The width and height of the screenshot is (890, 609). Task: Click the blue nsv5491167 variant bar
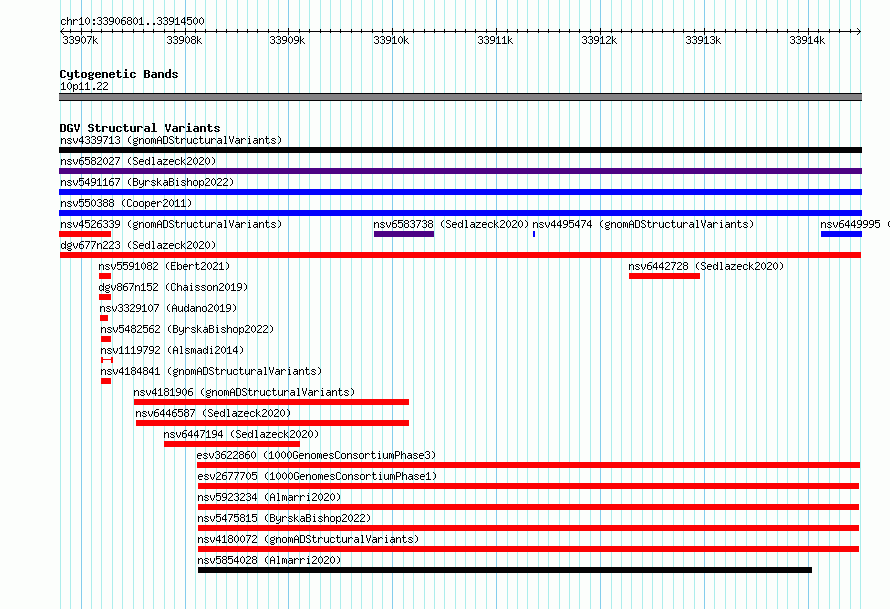pos(460,192)
